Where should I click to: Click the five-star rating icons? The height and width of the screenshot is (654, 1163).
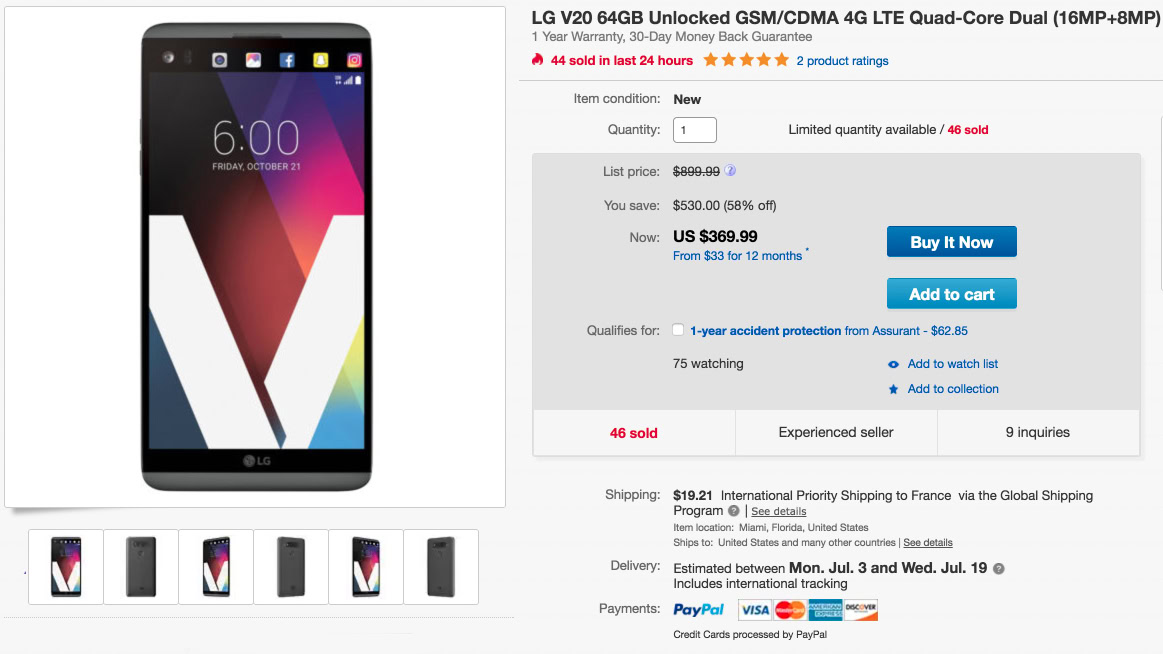[x=746, y=61]
